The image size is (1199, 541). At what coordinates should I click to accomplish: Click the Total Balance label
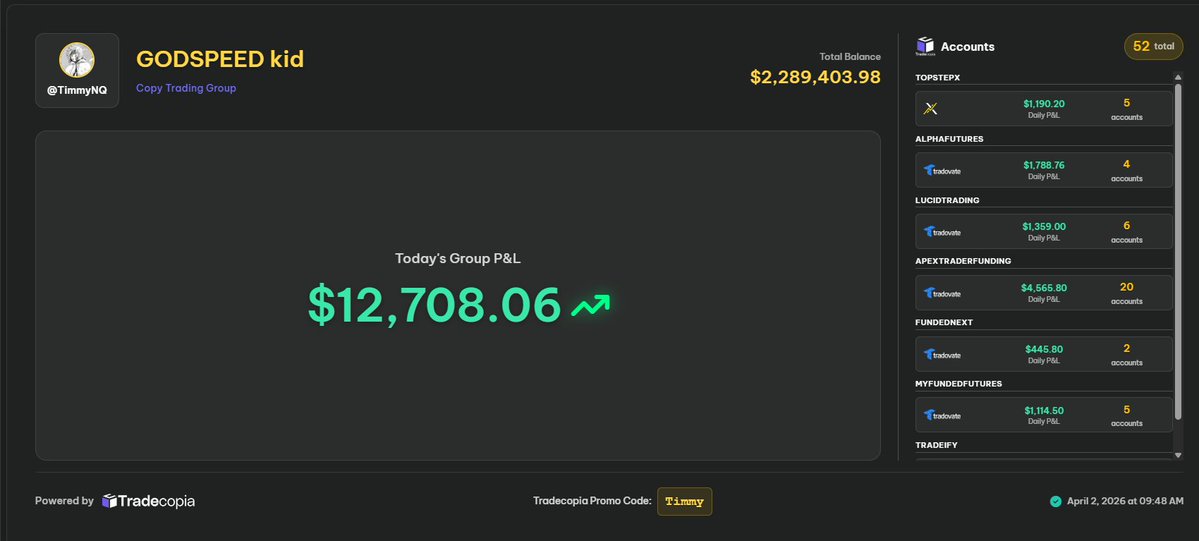[x=850, y=57]
